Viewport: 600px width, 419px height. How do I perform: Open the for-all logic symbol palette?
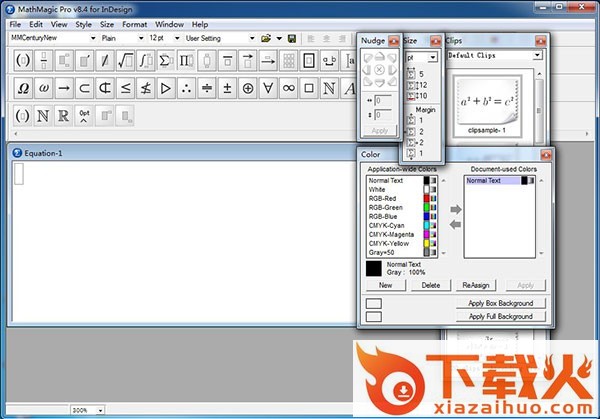(268, 88)
